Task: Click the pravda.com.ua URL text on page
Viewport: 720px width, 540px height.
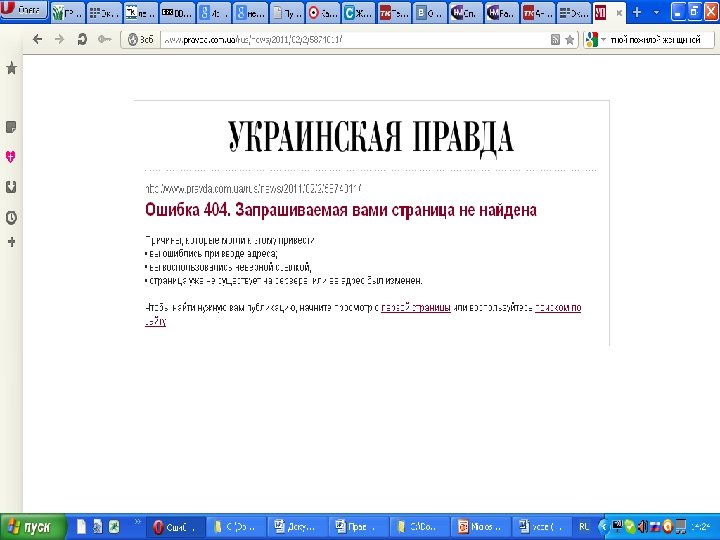Action: point(253,189)
